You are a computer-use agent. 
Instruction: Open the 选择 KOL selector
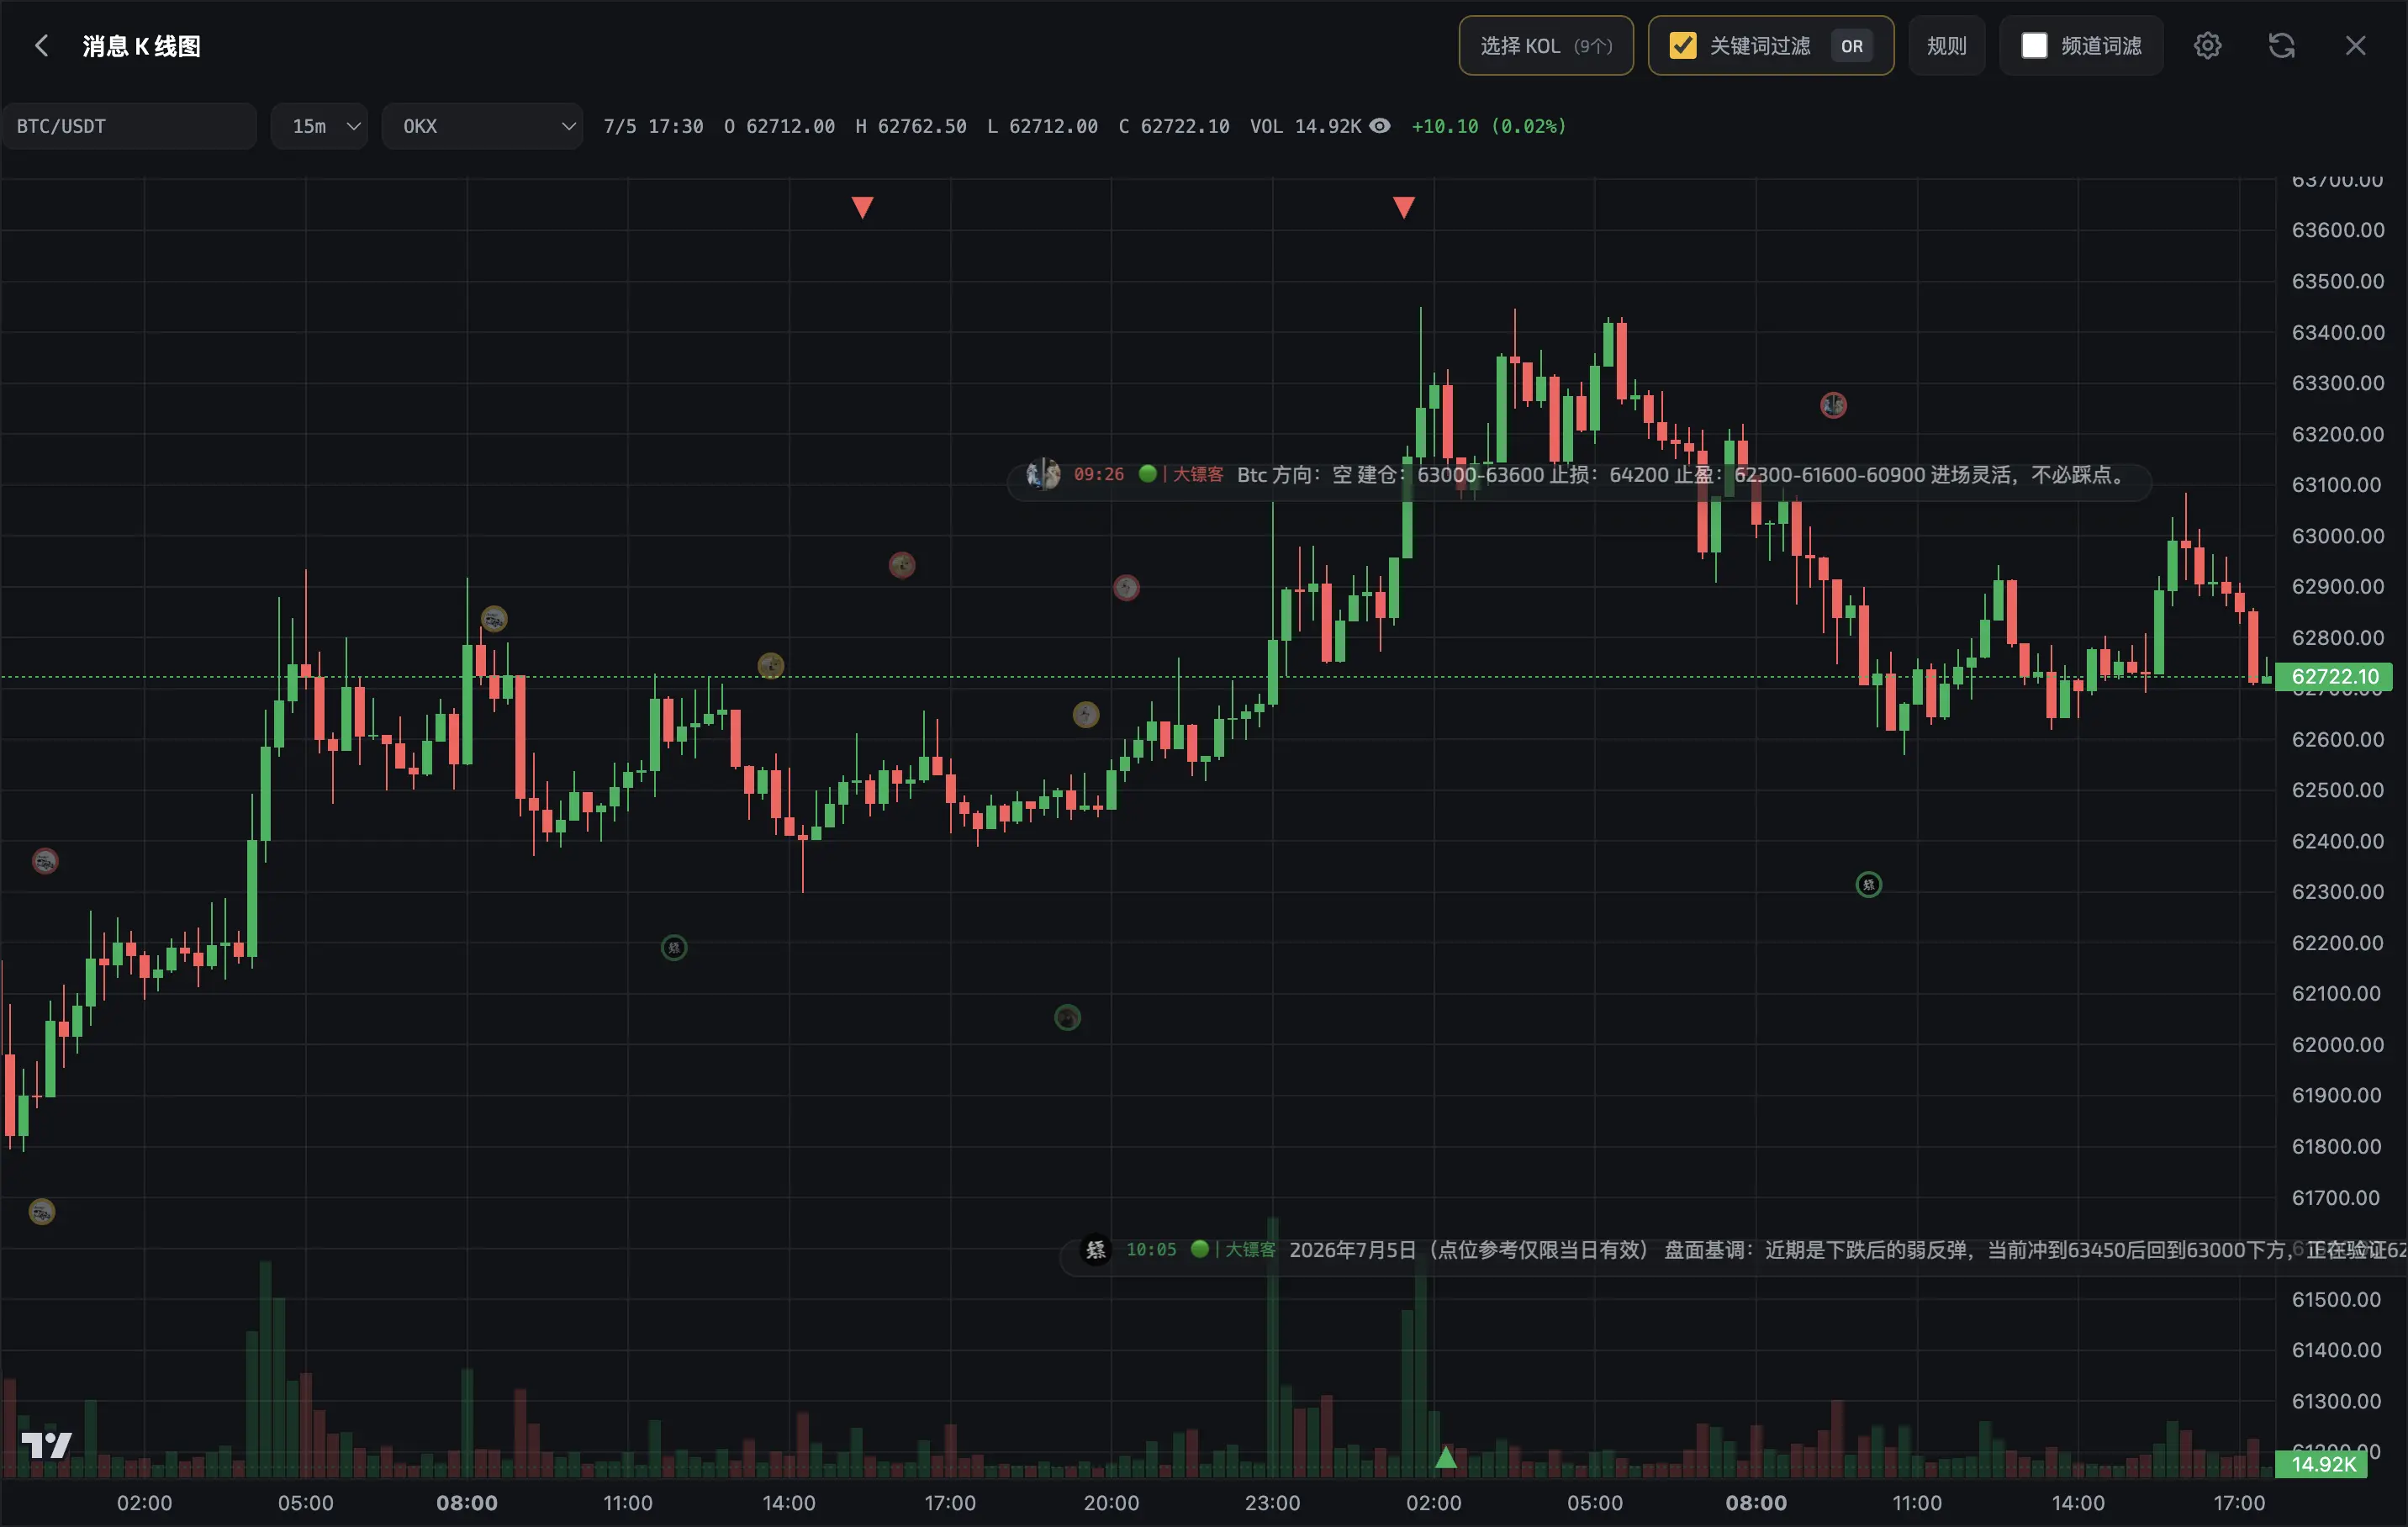pyautogui.click(x=1546, y=46)
